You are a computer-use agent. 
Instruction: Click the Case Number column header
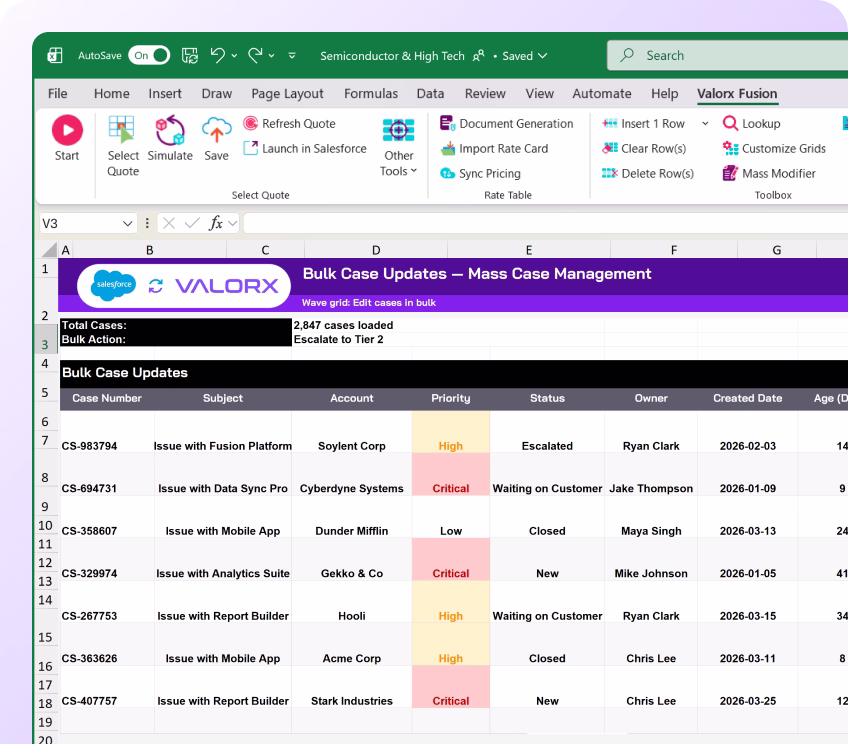coord(107,398)
